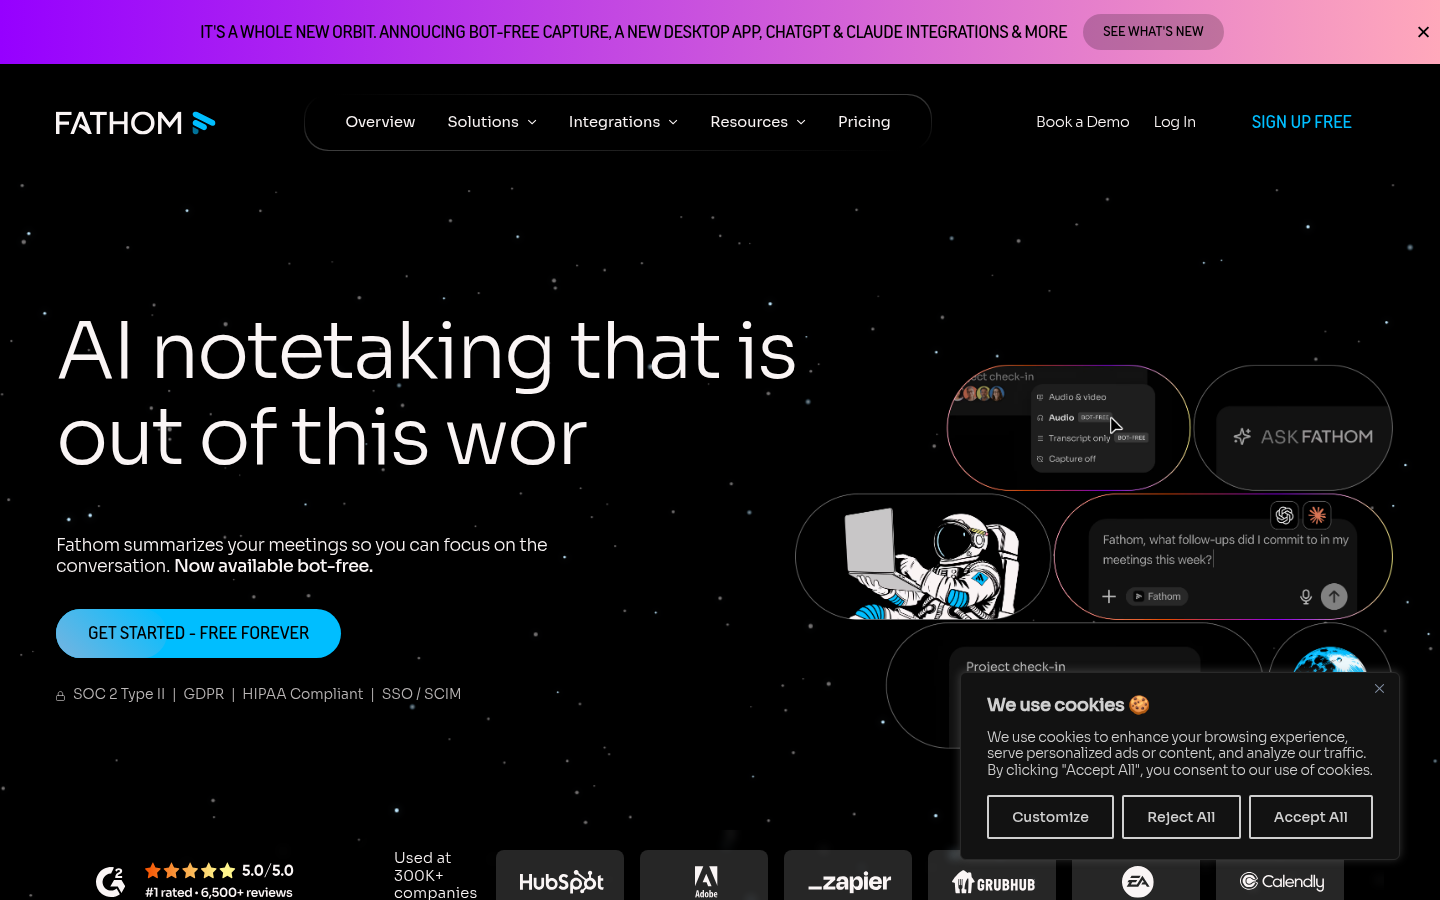This screenshot has height=900, width=1440.
Task: Click the Fathom prompt text field
Action: point(1225,550)
